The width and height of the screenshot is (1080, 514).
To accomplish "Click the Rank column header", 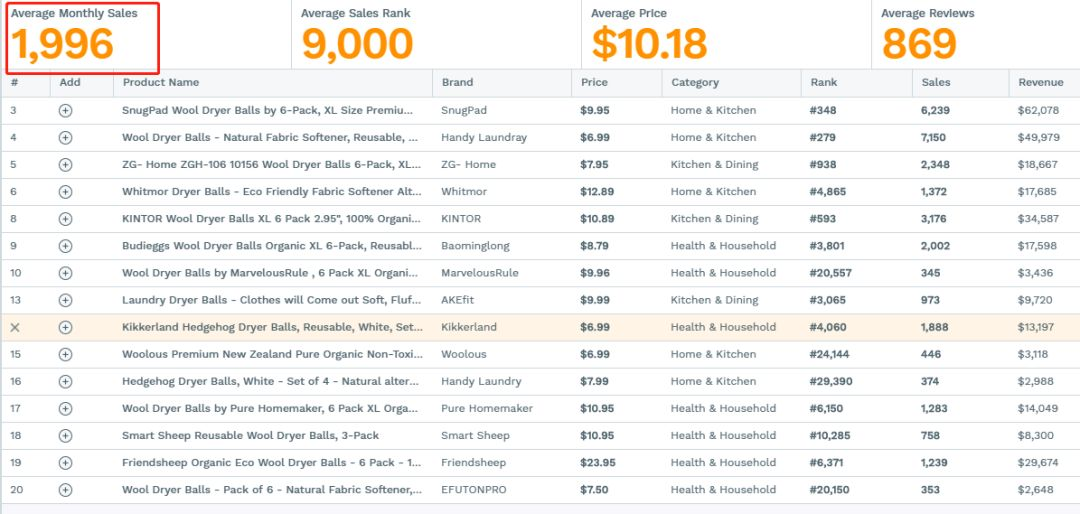I will (824, 82).
